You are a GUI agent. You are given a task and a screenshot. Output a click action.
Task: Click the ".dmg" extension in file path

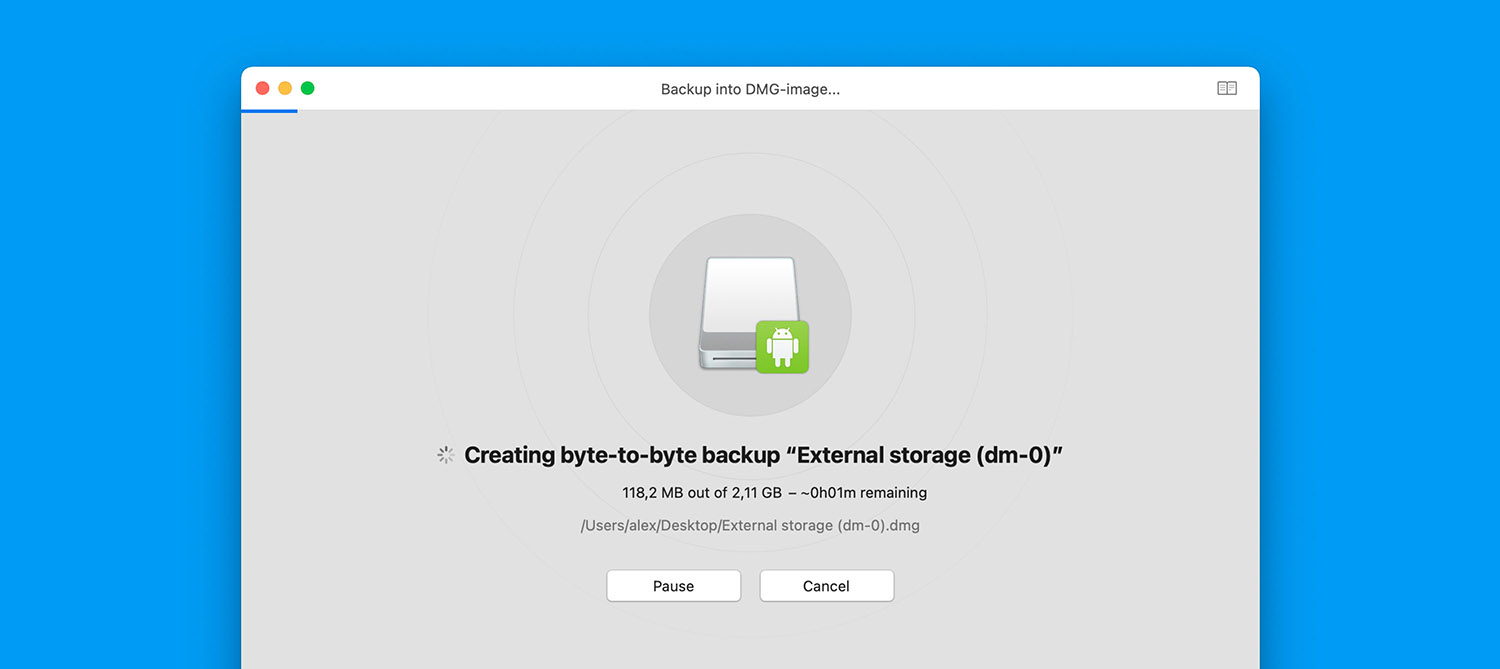point(904,526)
